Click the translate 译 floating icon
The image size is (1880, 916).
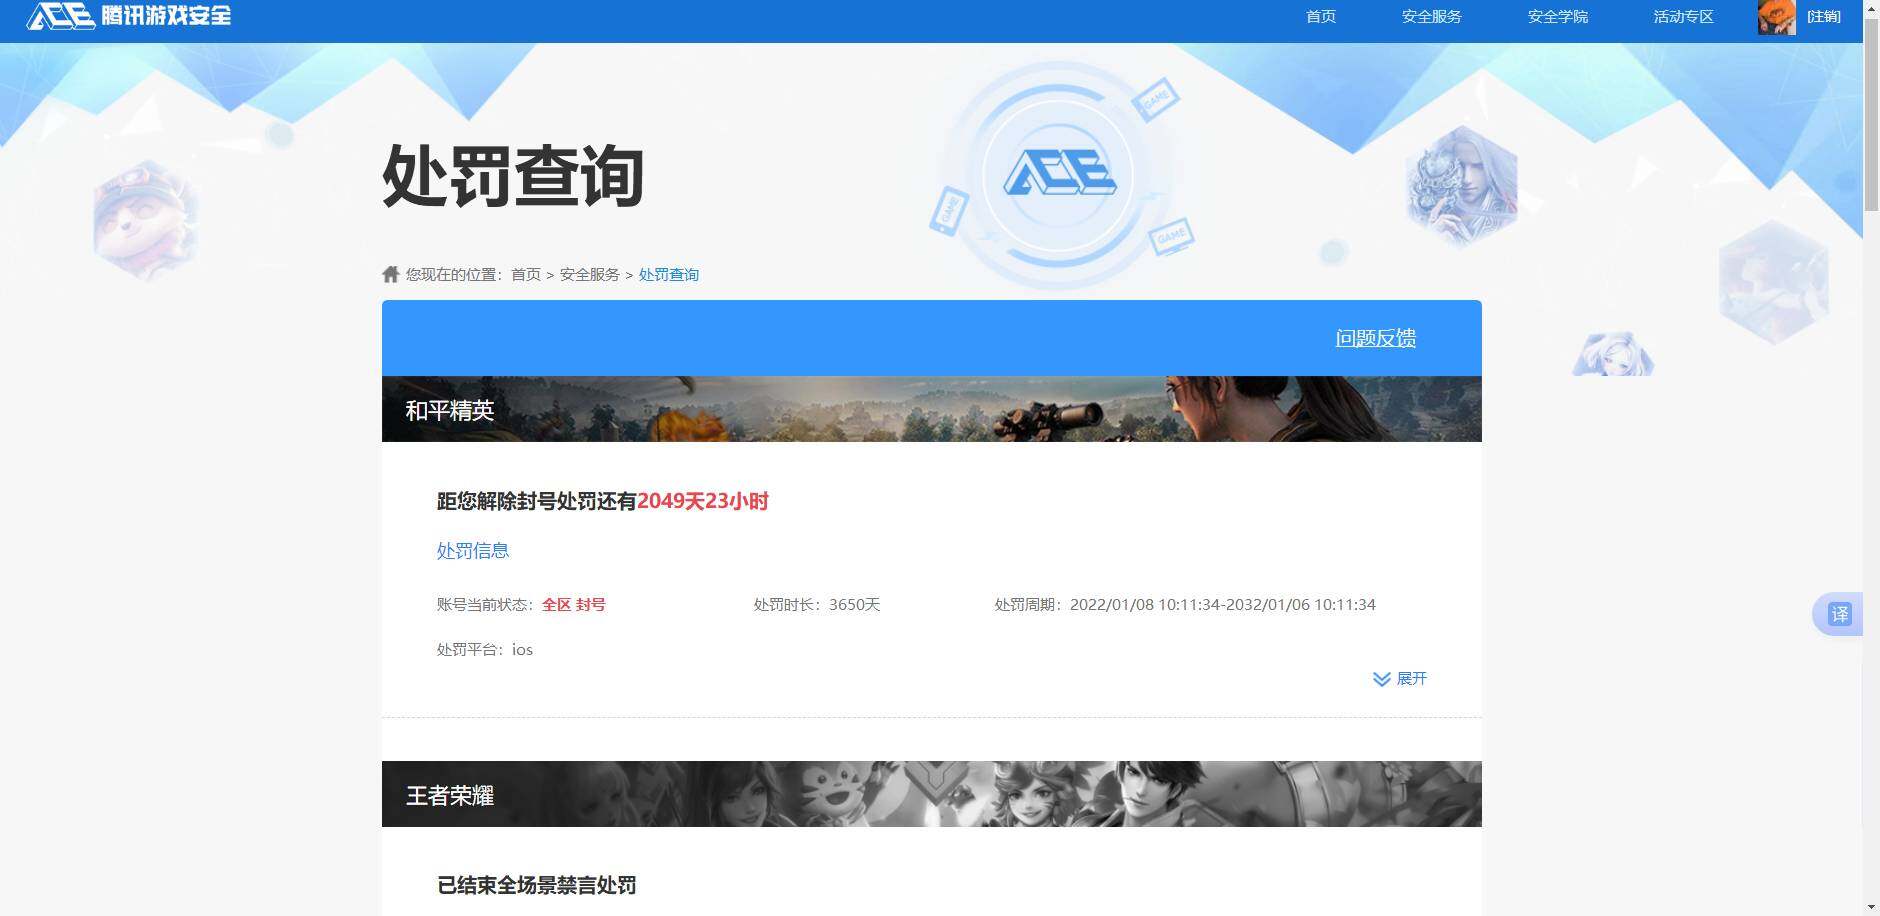coord(1839,614)
